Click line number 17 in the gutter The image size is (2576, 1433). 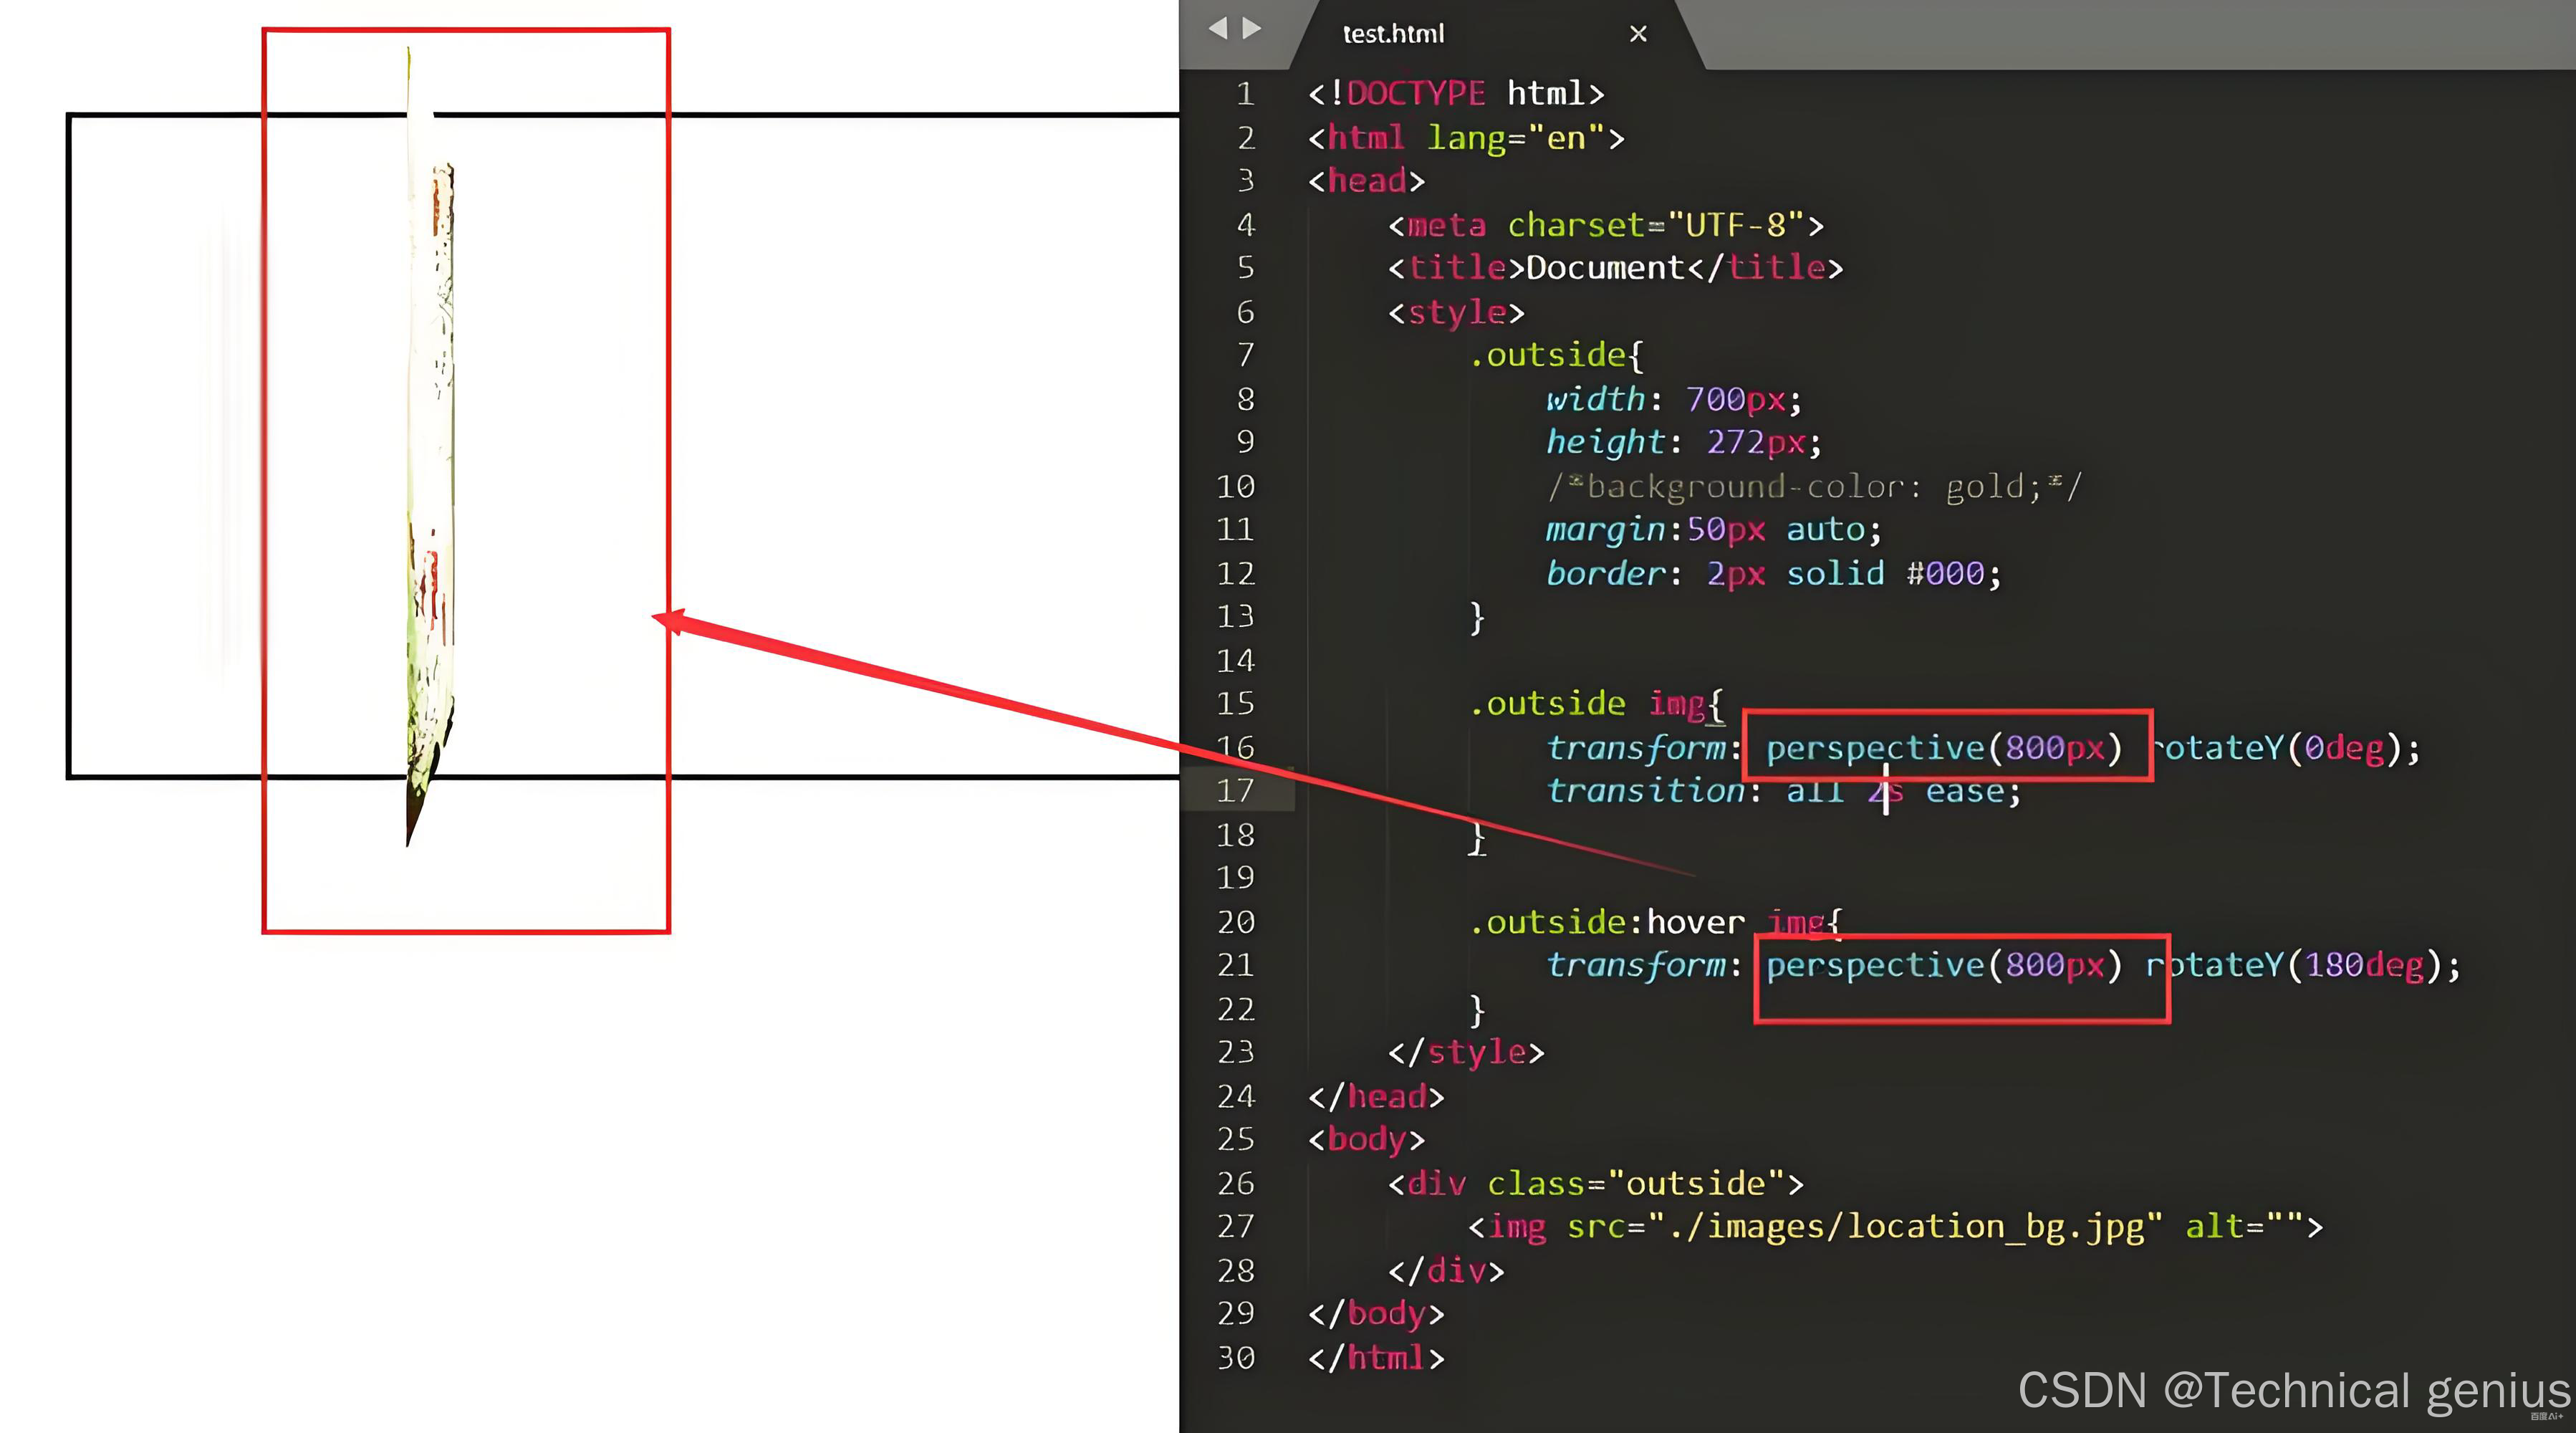1235,791
